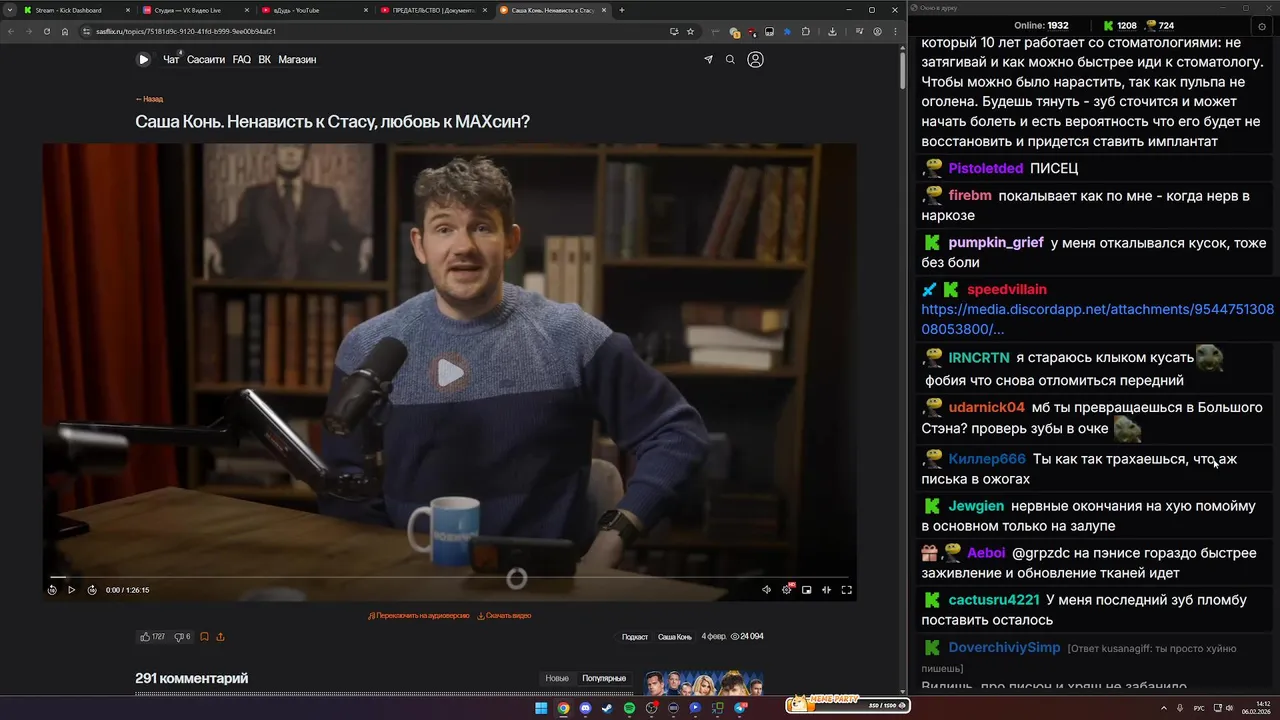Dislike the video with thumbs down
The width and height of the screenshot is (1280, 720).
182,637
